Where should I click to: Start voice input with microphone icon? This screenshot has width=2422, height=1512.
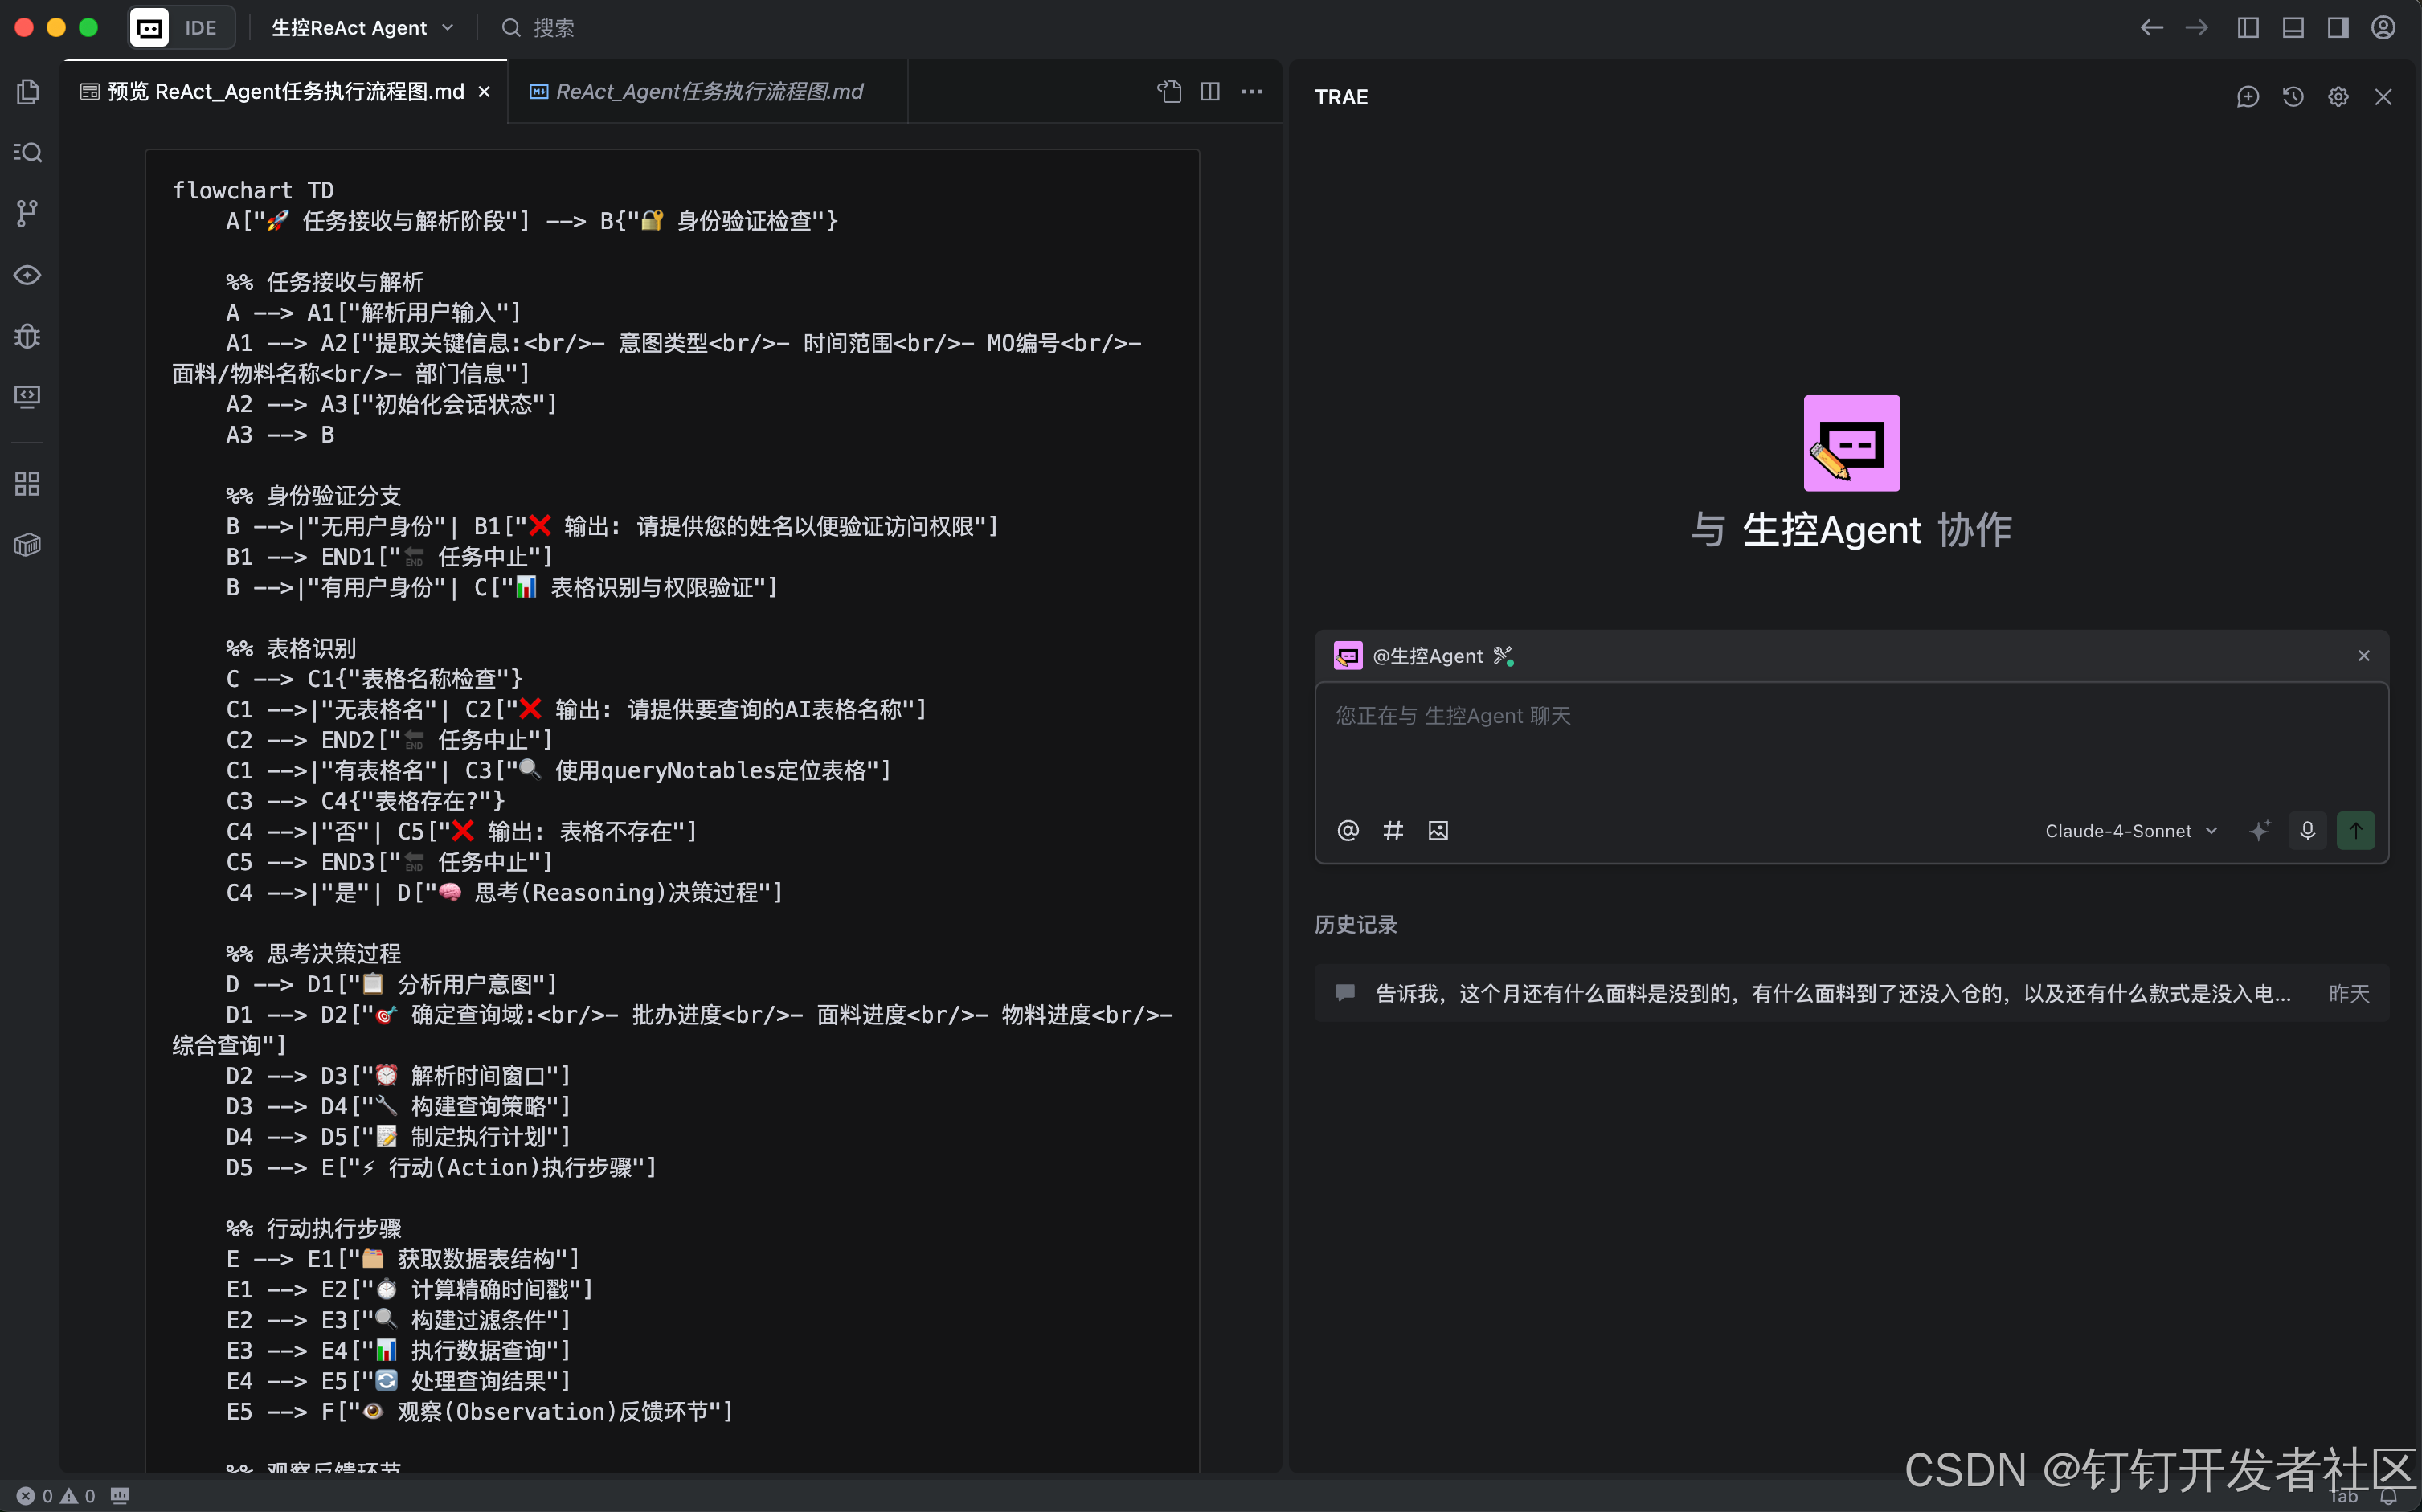point(2308,831)
